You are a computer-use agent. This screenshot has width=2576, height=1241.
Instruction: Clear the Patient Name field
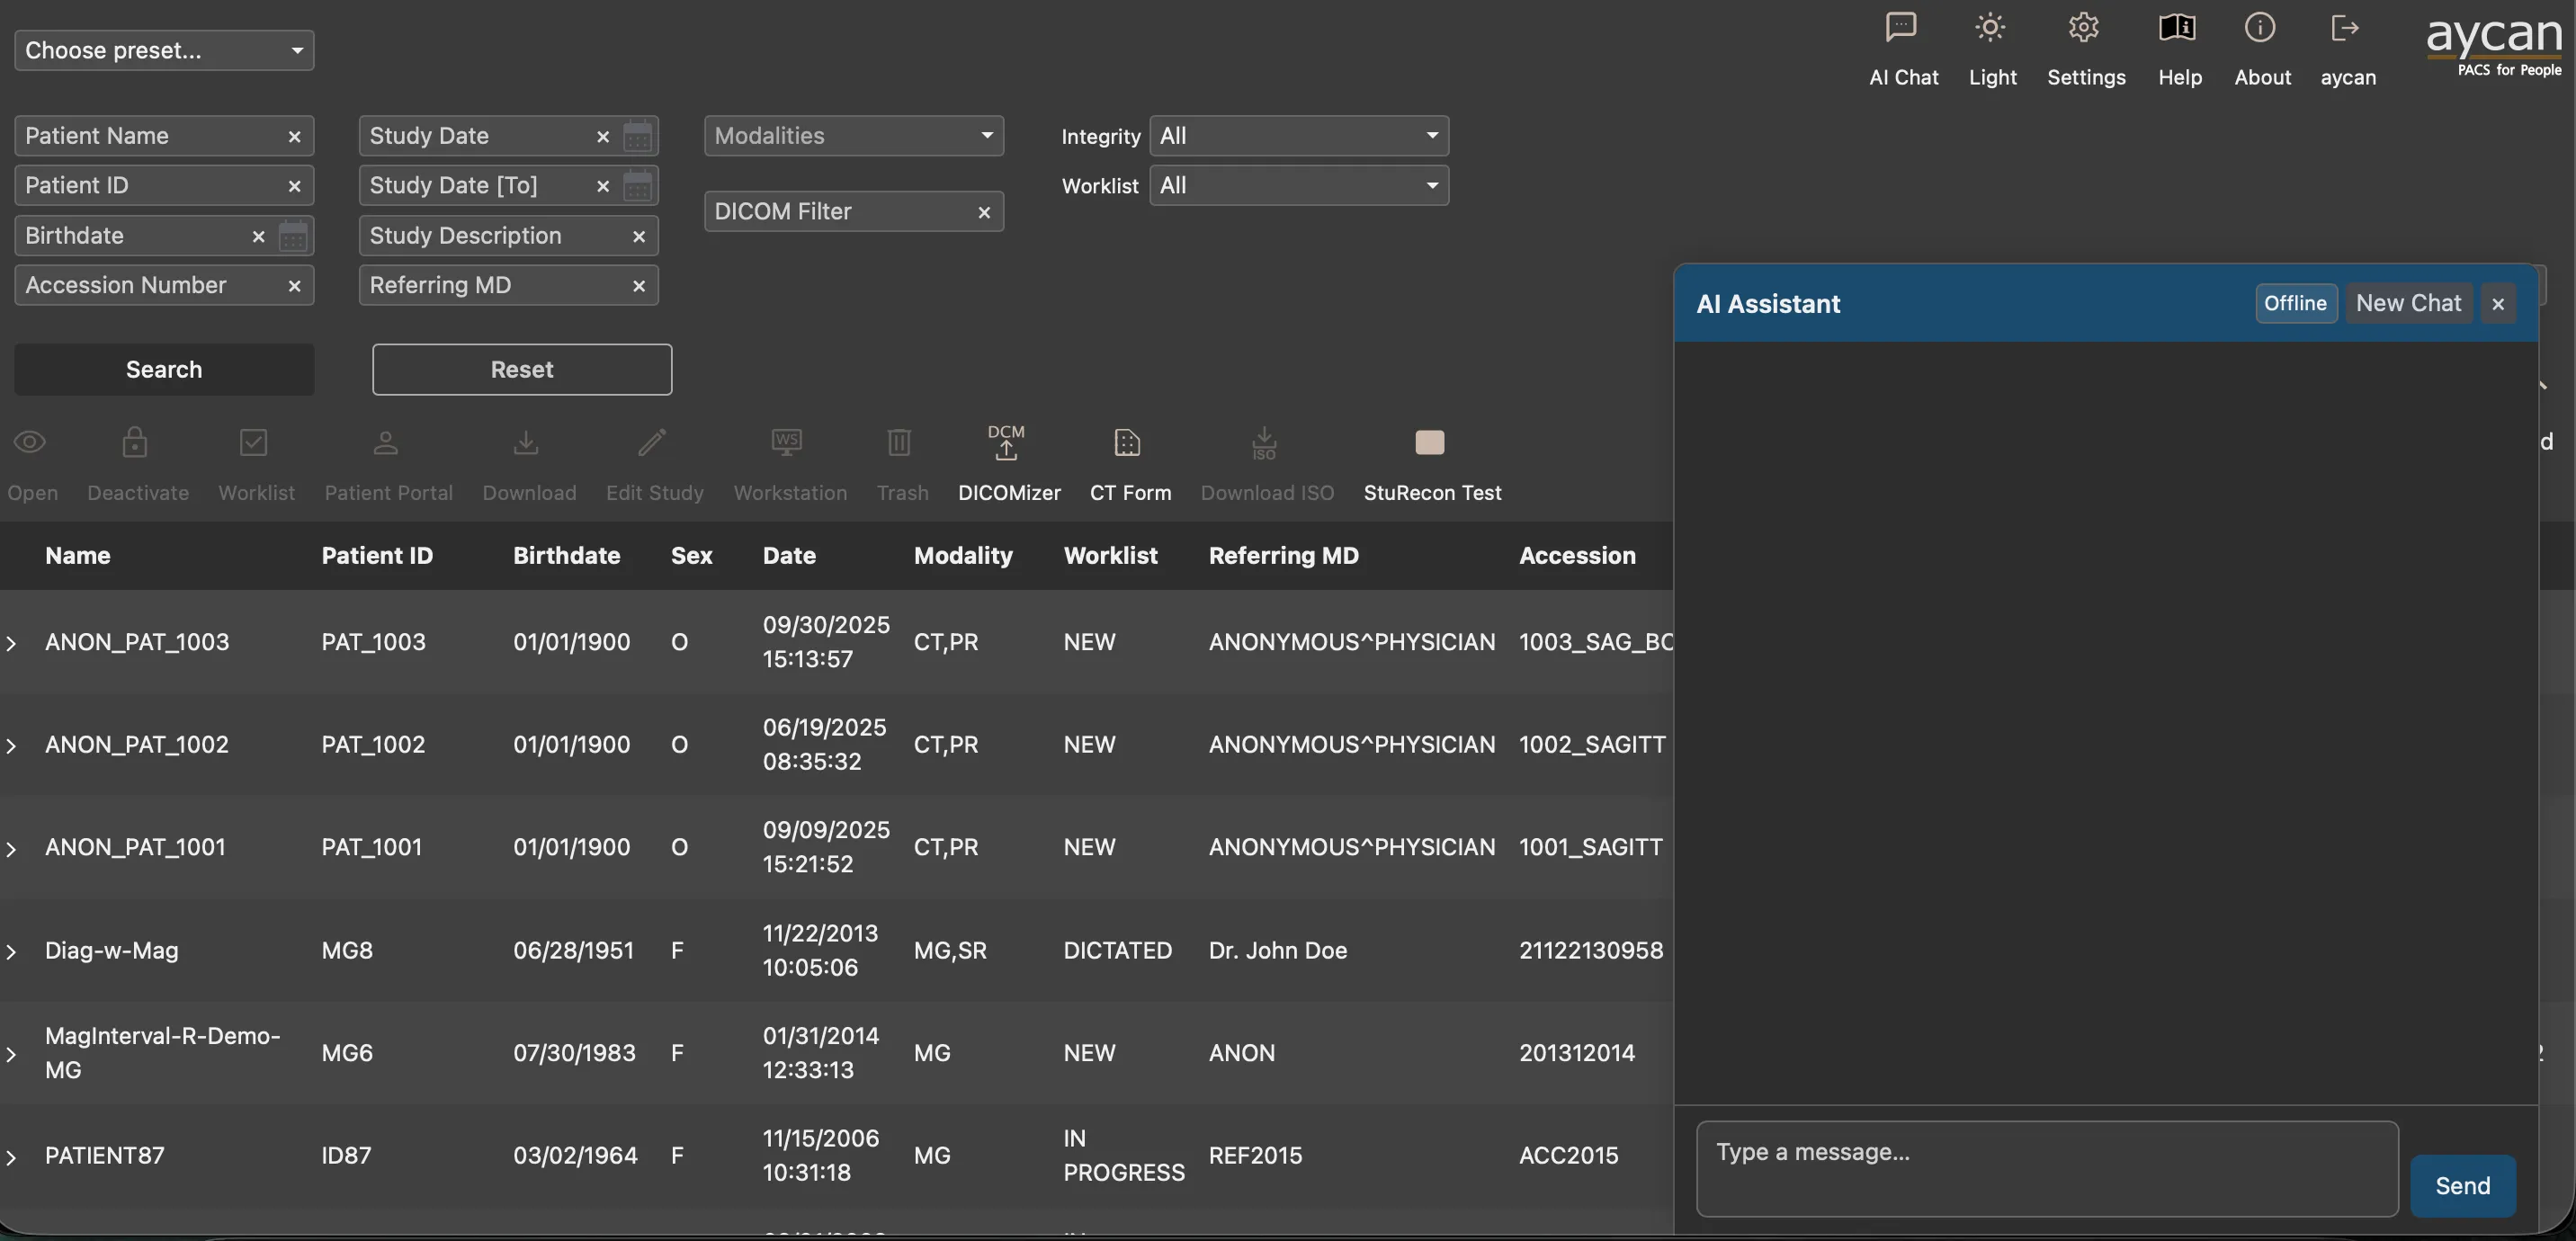pyautogui.click(x=294, y=137)
